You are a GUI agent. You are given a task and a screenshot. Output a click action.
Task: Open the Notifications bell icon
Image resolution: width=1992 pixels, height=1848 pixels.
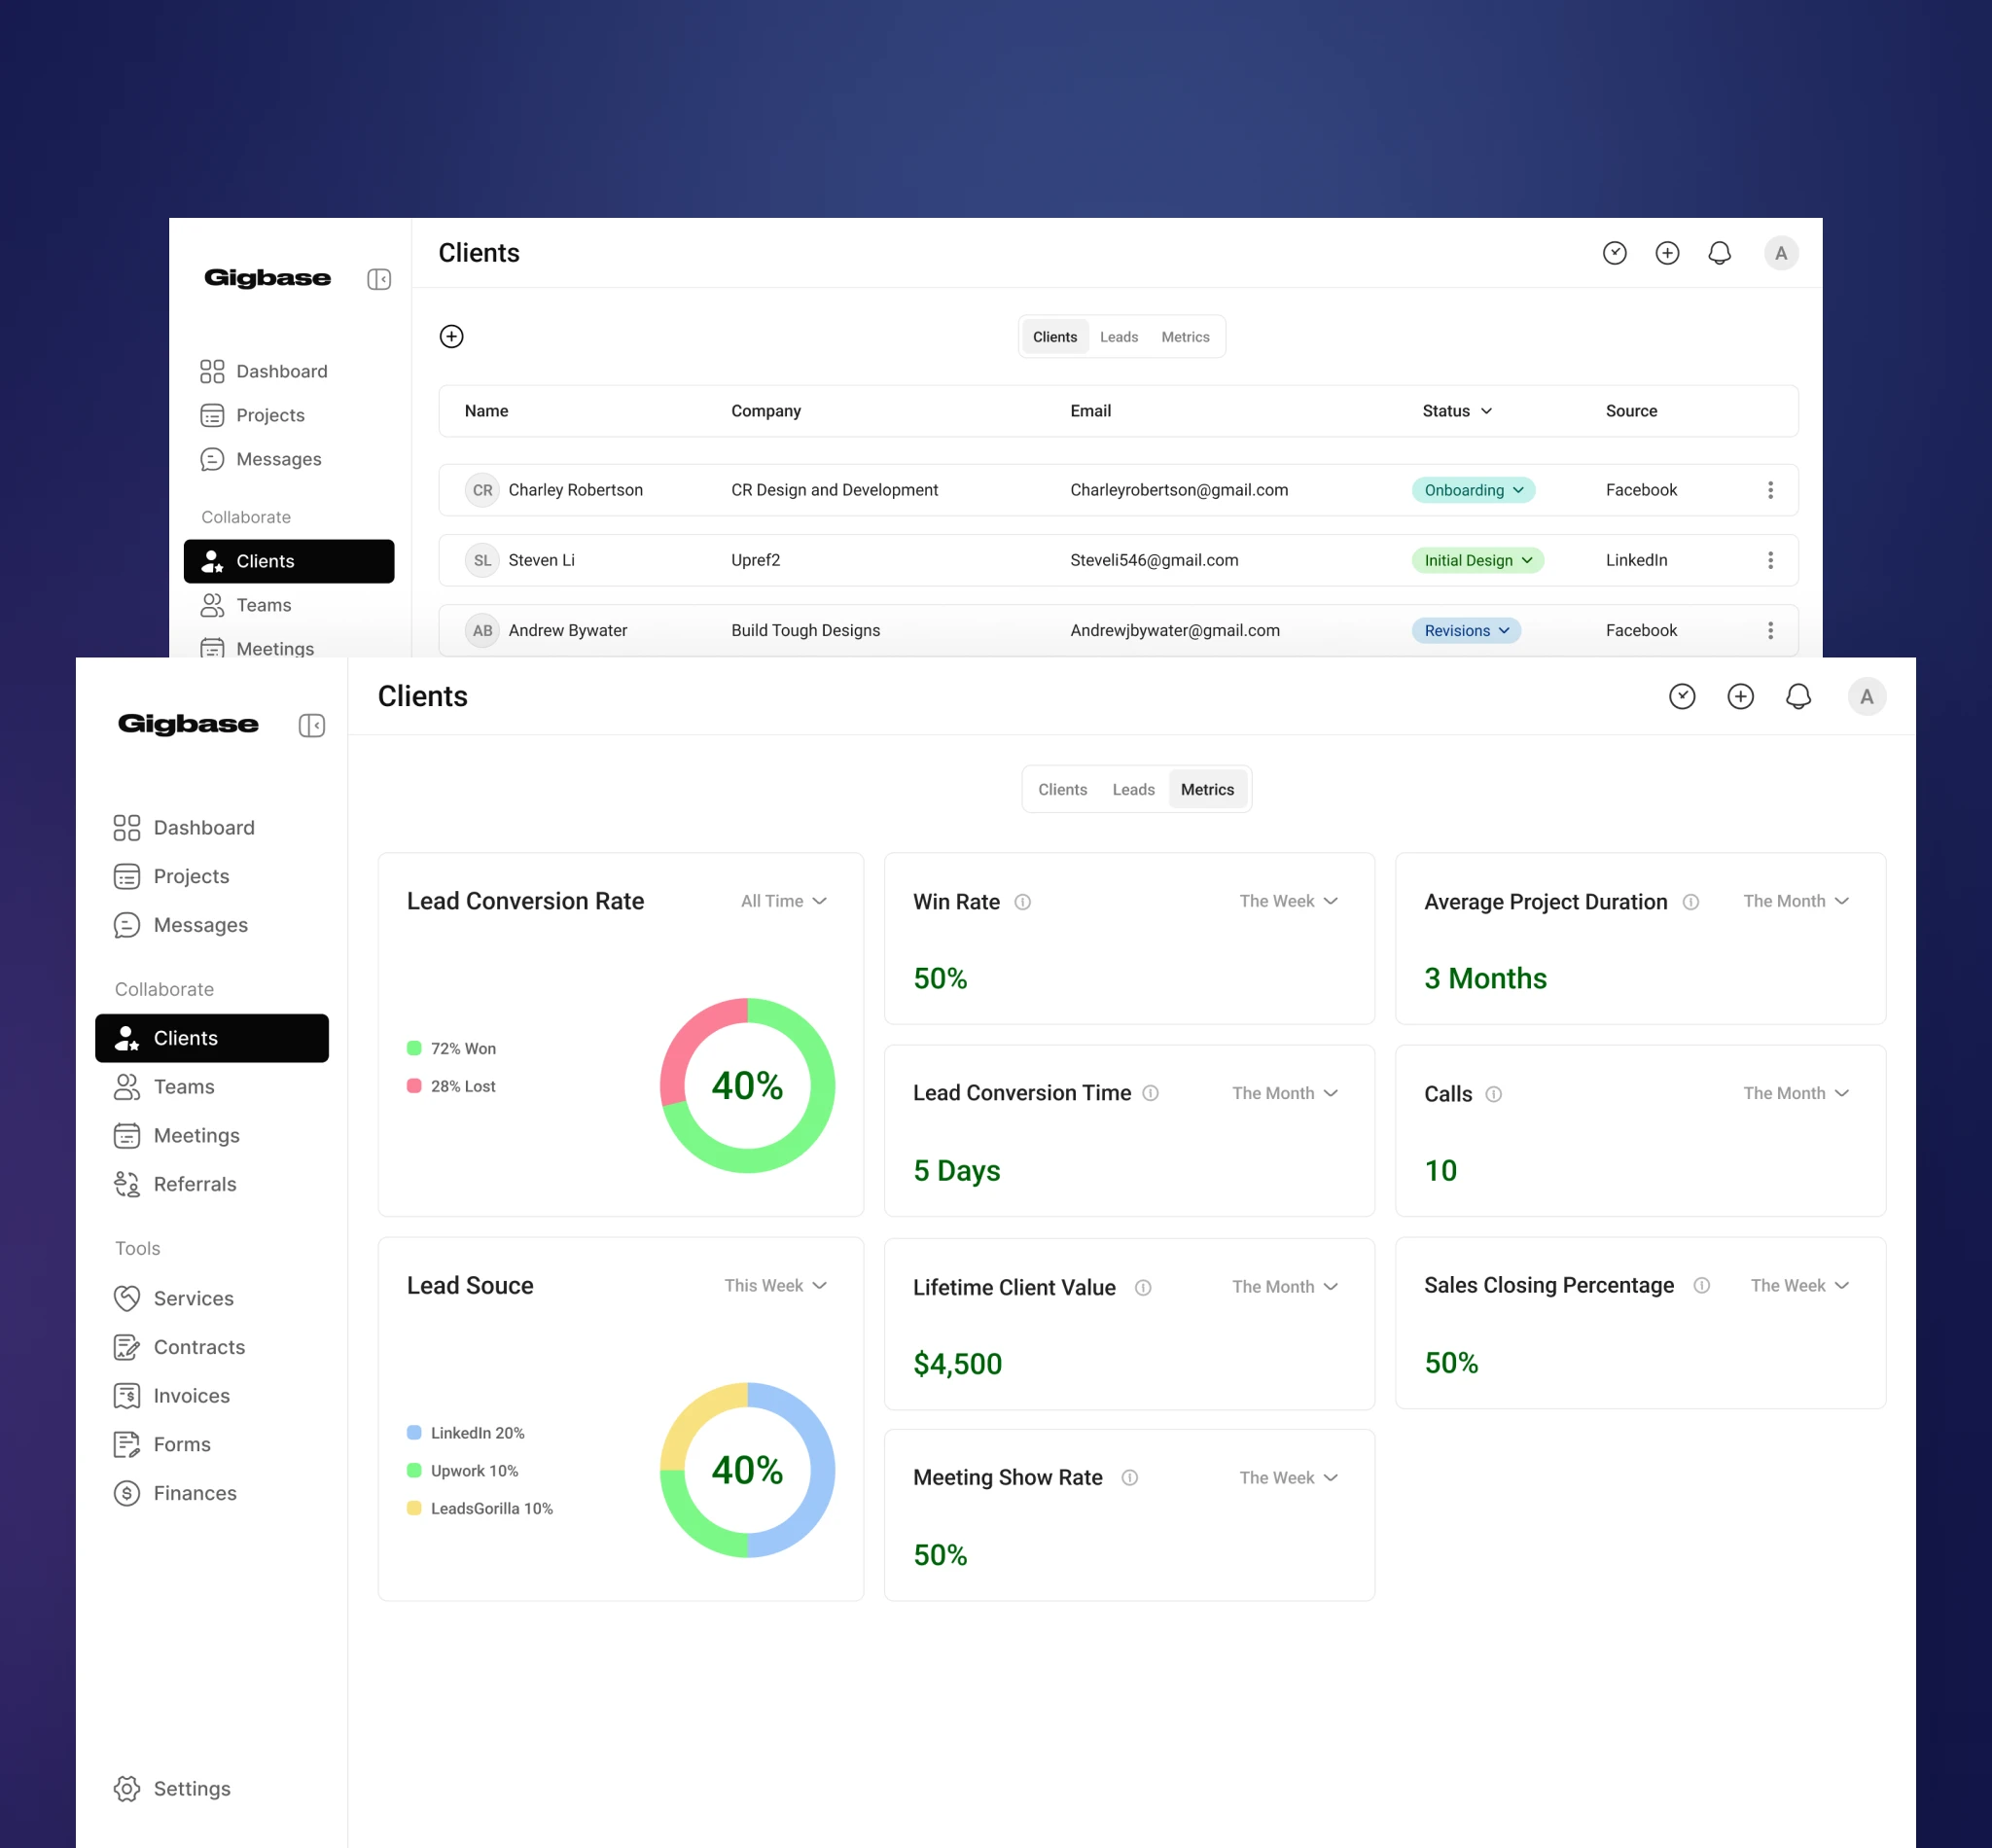click(1799, 696)
